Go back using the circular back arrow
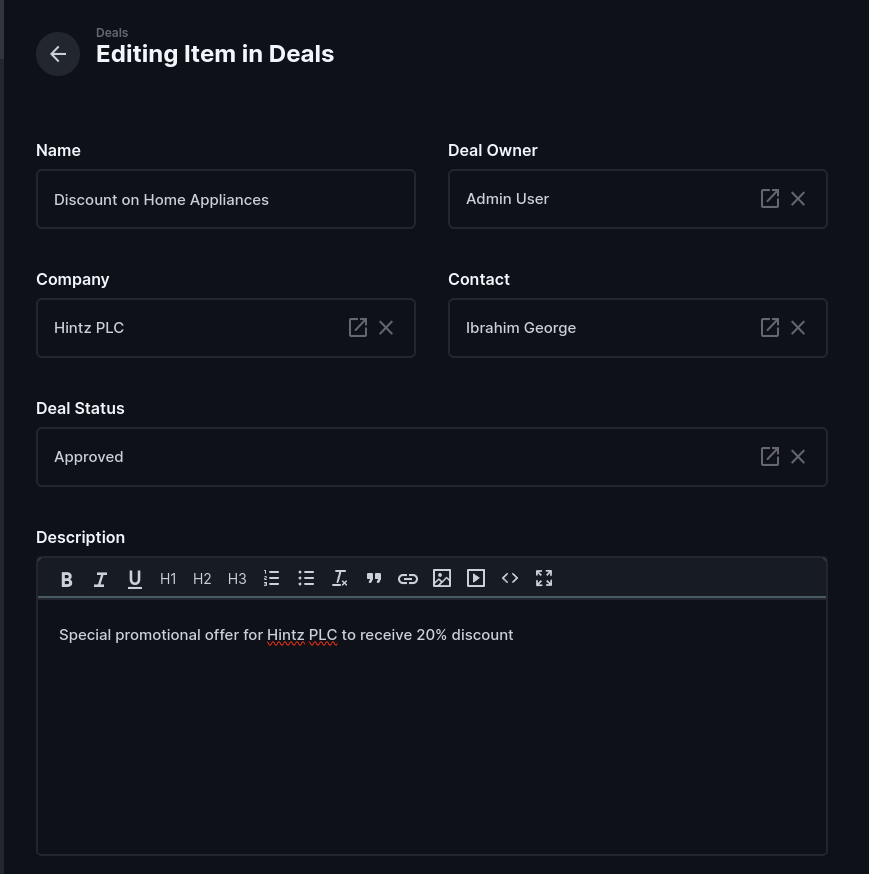 (x=57, y=53)
